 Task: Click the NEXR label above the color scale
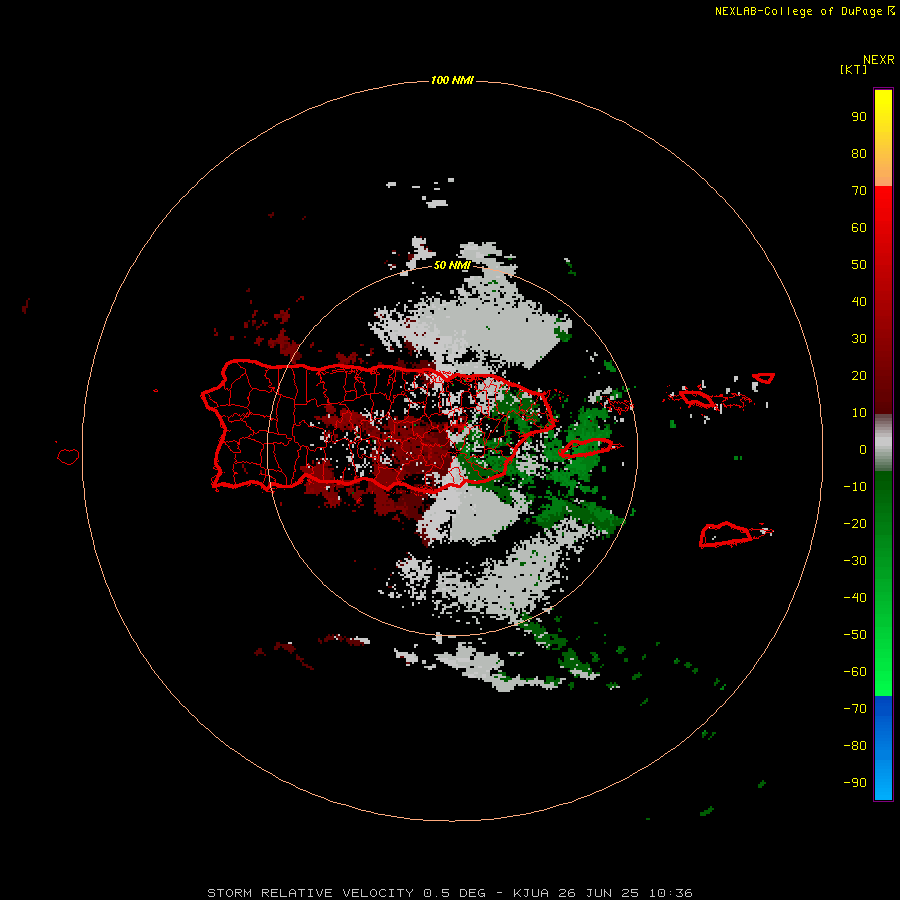pyautogui.click(x=879, y=60)
